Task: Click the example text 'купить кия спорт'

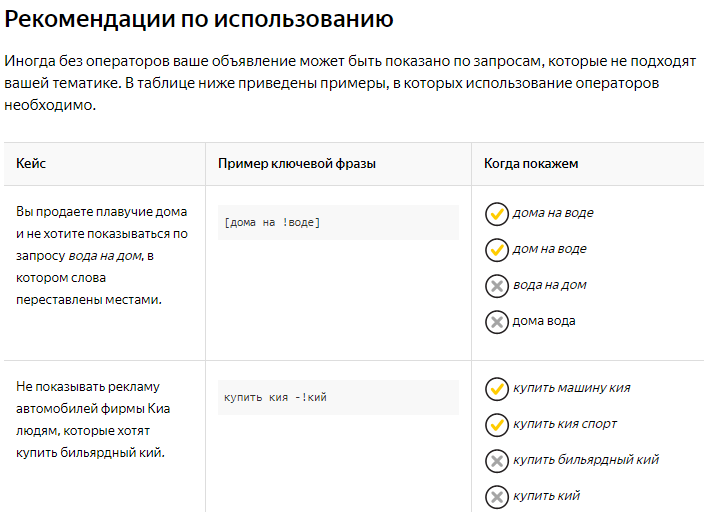Action: pyautogui.click(x=565, y=424)
